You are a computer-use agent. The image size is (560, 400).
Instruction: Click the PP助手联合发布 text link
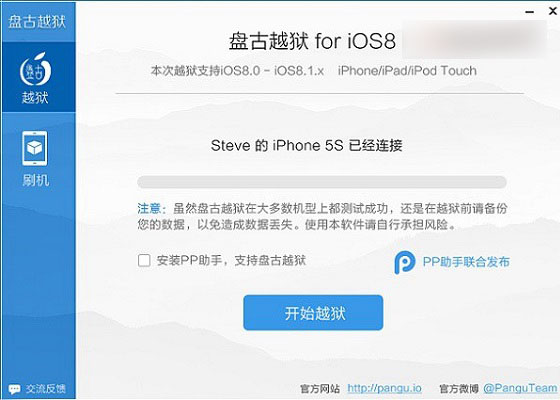[x=466, y=262]
